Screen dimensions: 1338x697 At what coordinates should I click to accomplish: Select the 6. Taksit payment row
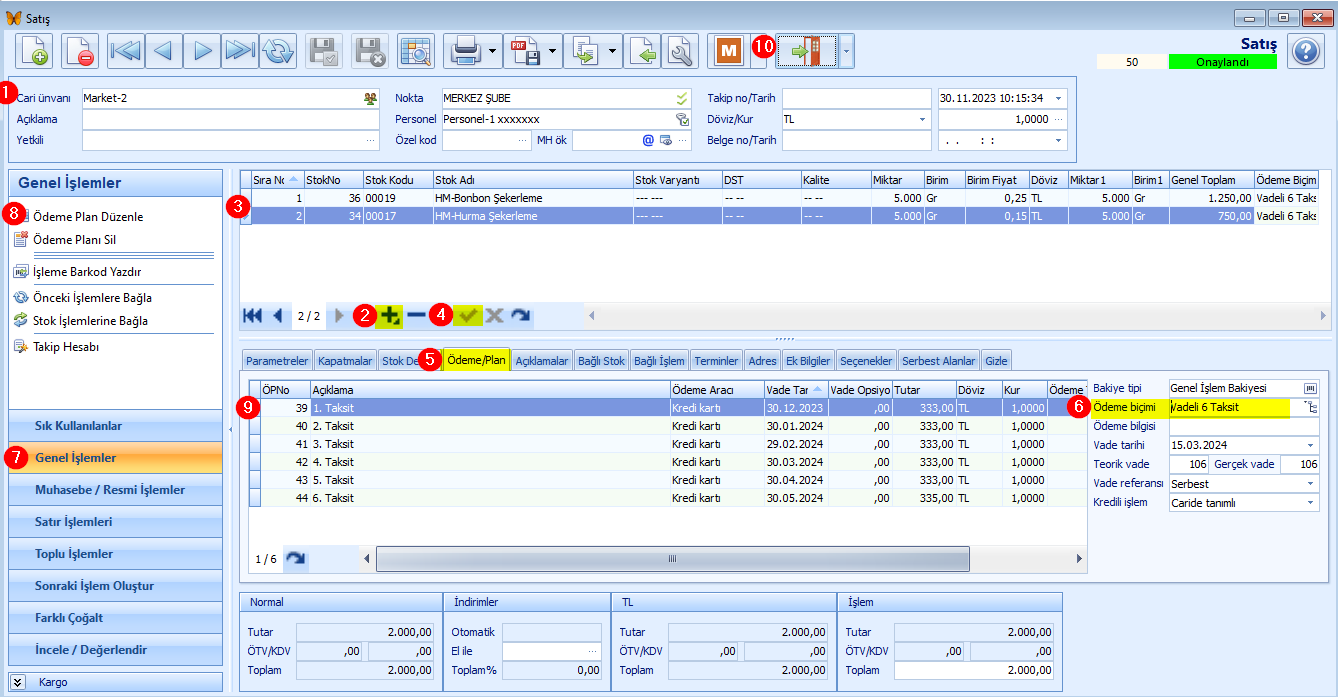point(668,498)
